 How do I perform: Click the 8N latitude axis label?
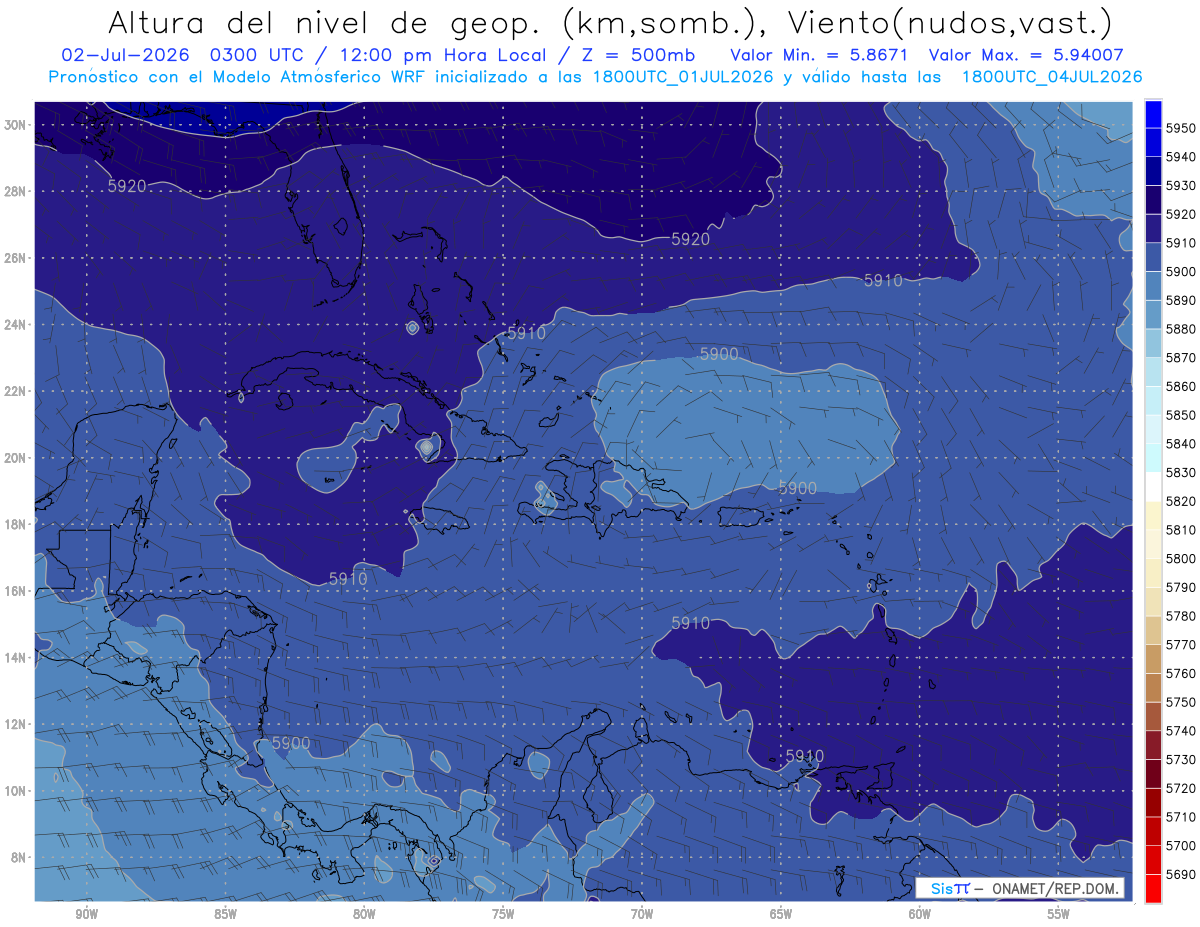click(17, 857)
